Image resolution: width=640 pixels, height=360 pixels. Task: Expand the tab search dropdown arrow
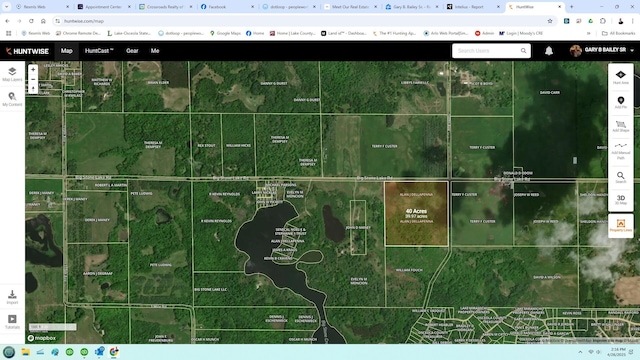pos(7,7)
